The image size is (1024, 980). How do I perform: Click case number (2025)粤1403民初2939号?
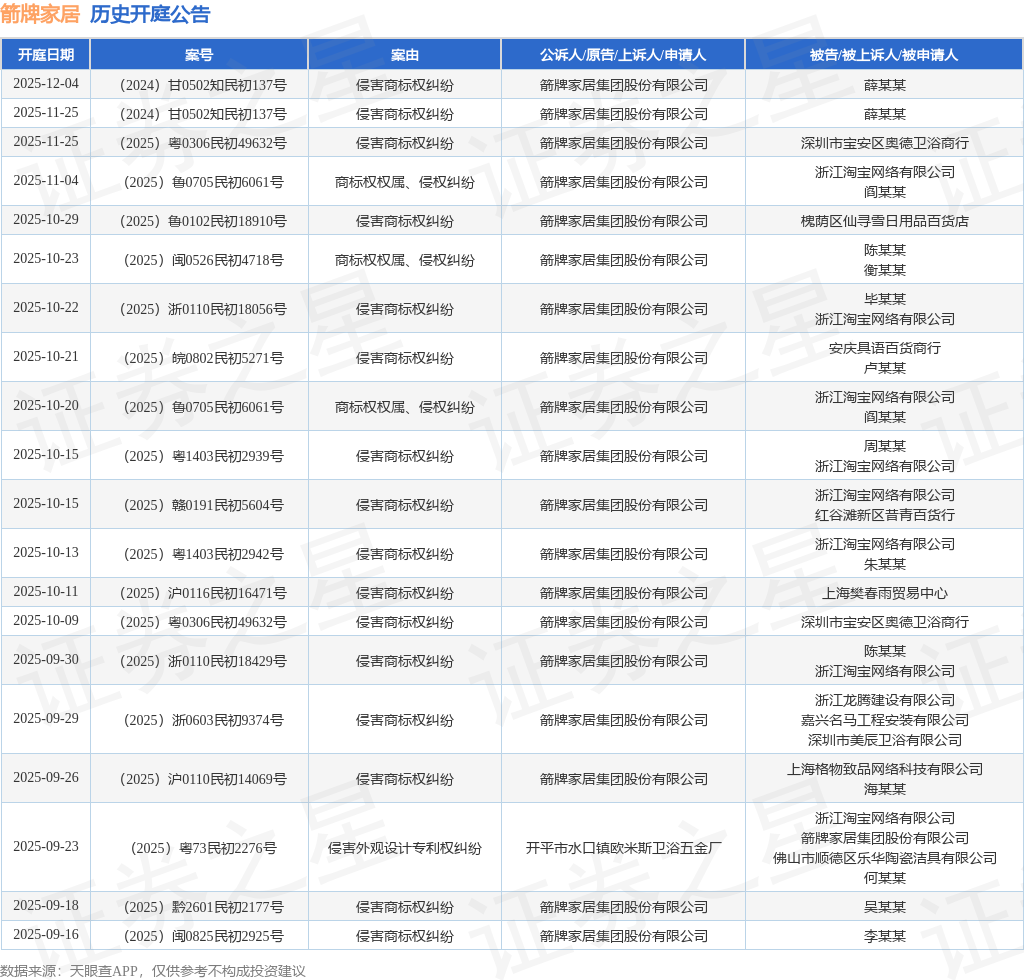[203, 456]
